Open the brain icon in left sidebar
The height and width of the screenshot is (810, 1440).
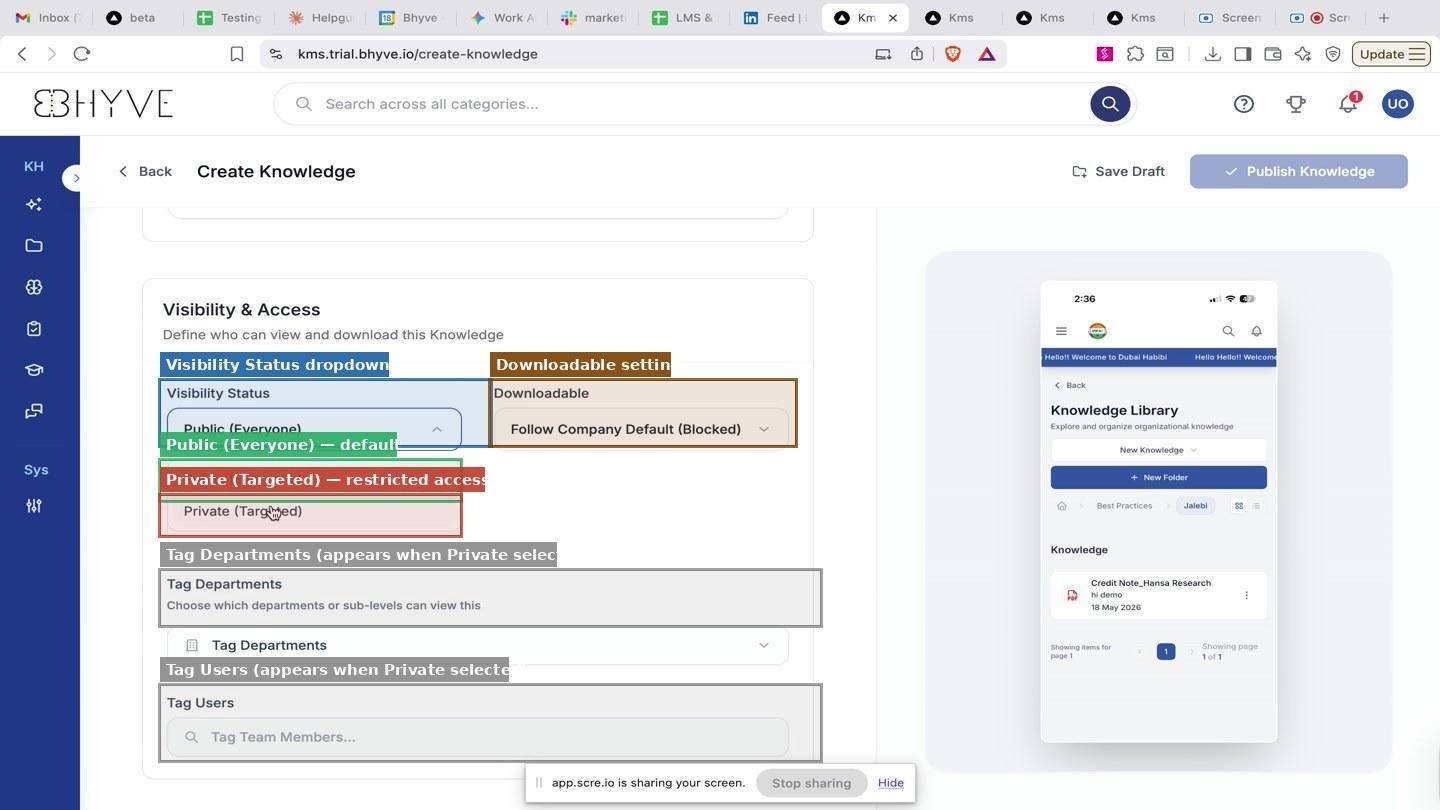point(34,287)
